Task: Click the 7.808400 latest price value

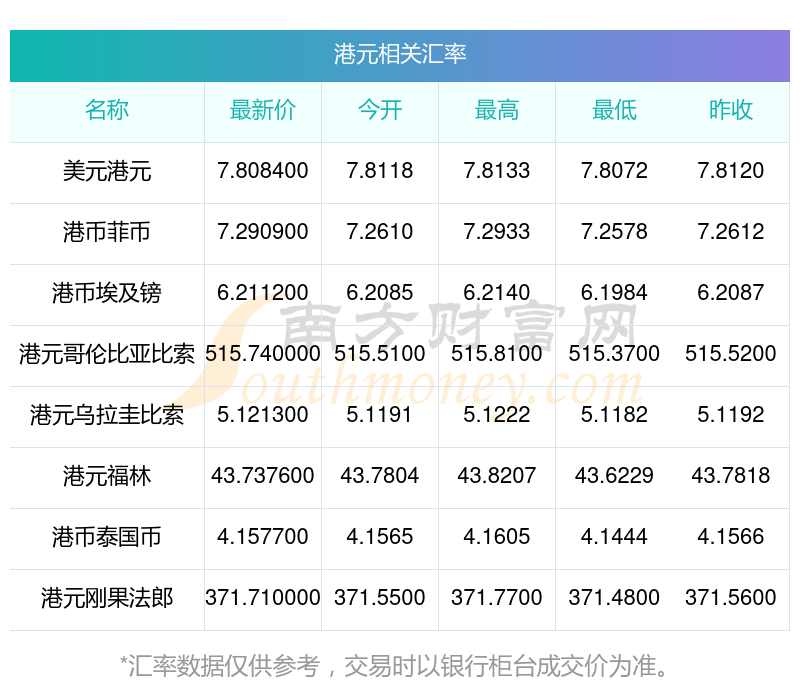Action: (263, 171)
